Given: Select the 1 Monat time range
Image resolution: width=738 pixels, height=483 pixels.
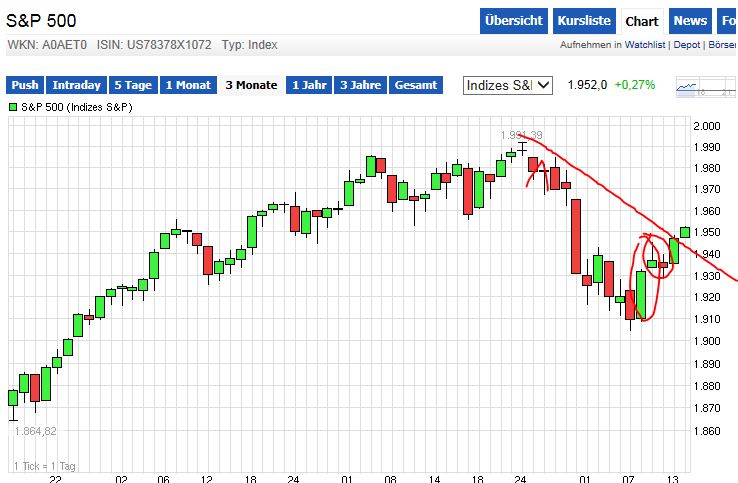Looking at the screenshot, I should click(188, 85).
